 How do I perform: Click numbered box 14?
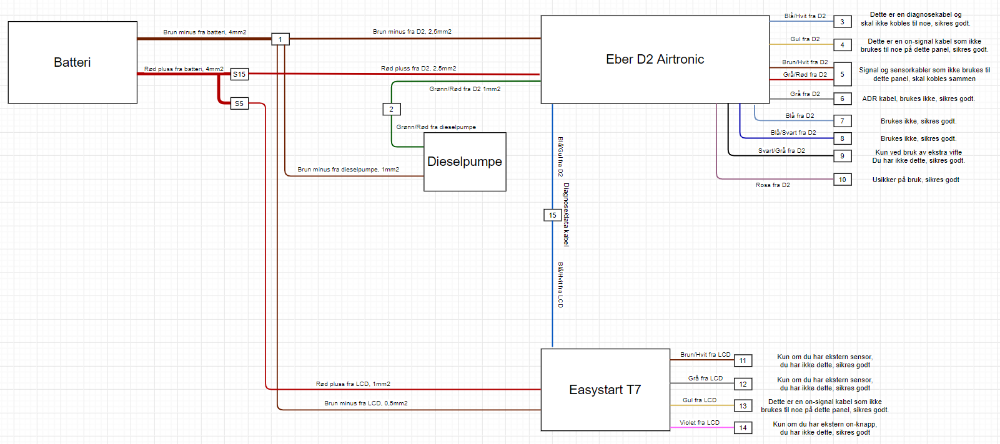743,429
